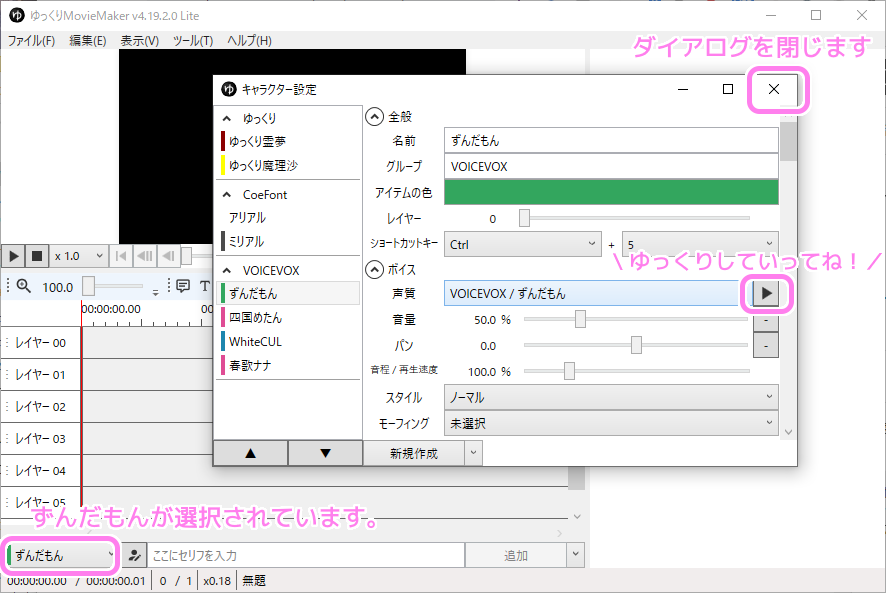Move selected character down in list
886x593 pixels.
[325, 453]
